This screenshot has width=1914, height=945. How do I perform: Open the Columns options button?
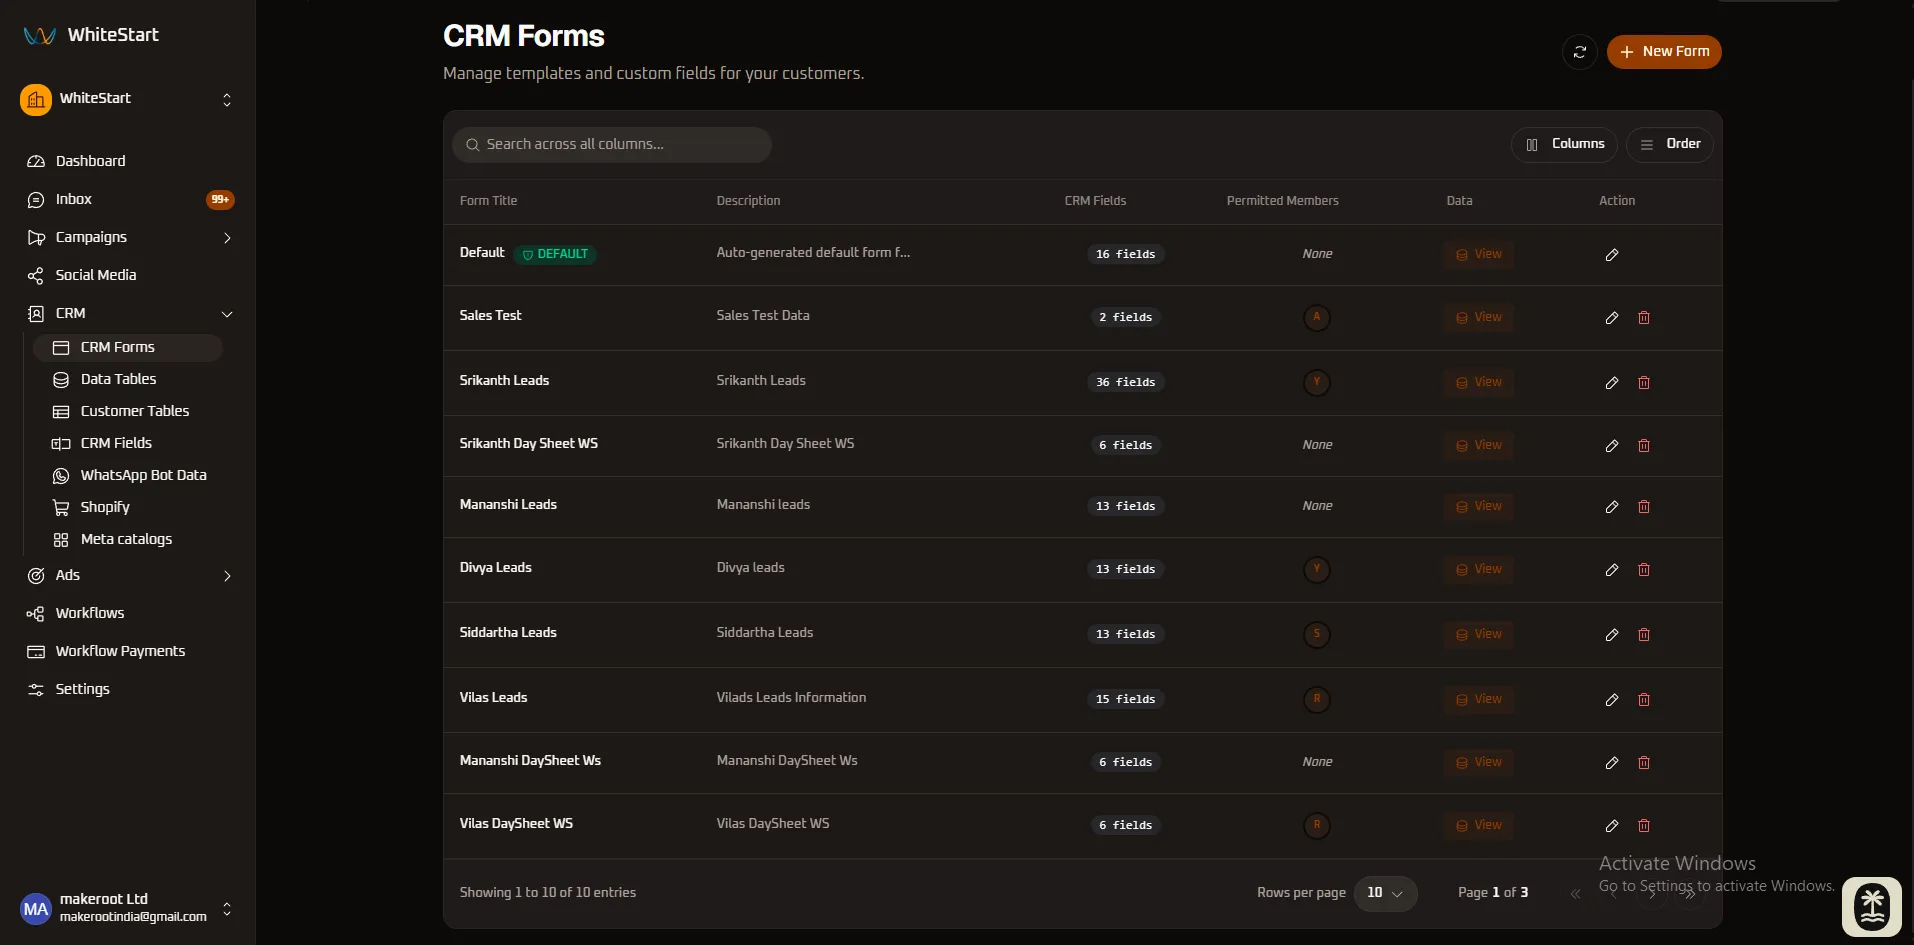tap(1564, 144)
